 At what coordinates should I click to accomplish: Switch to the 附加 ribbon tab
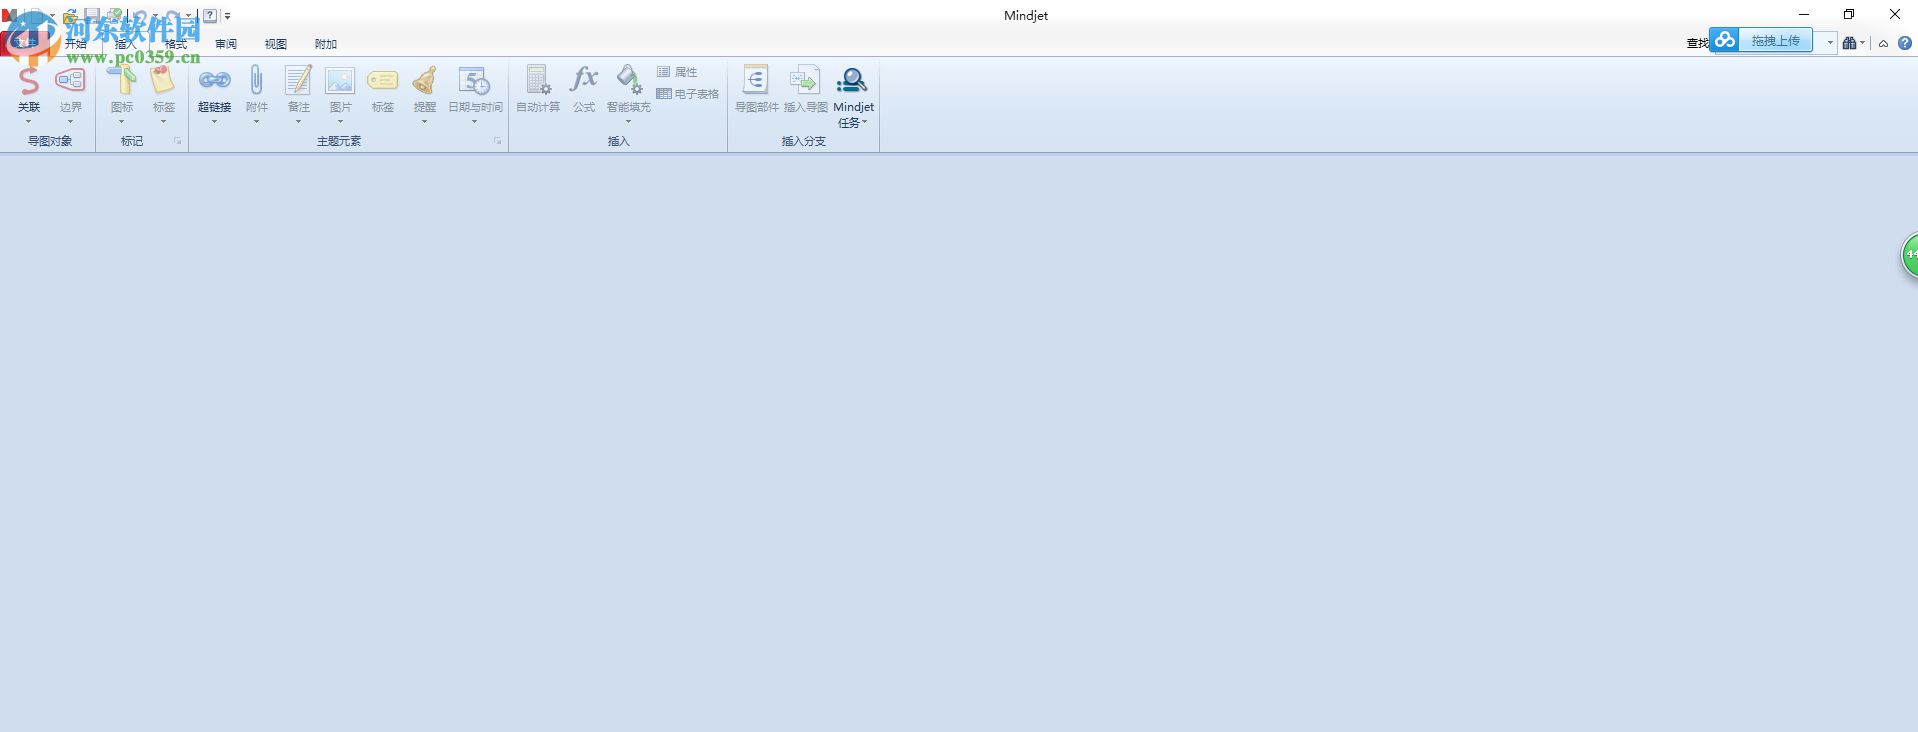coord(326,44)
